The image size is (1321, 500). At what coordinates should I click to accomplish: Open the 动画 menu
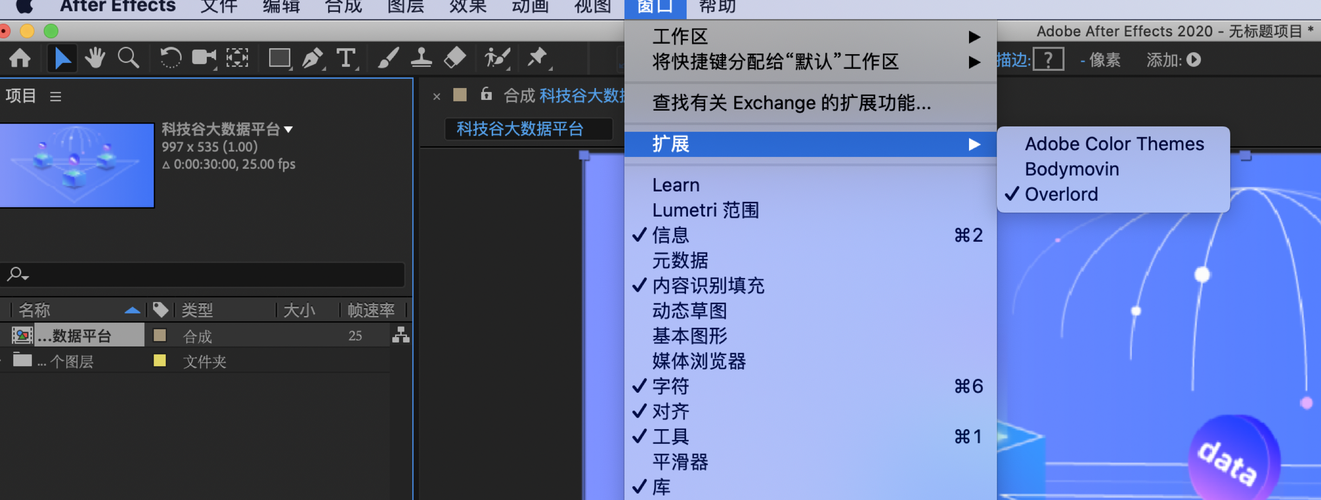[530, 6]
